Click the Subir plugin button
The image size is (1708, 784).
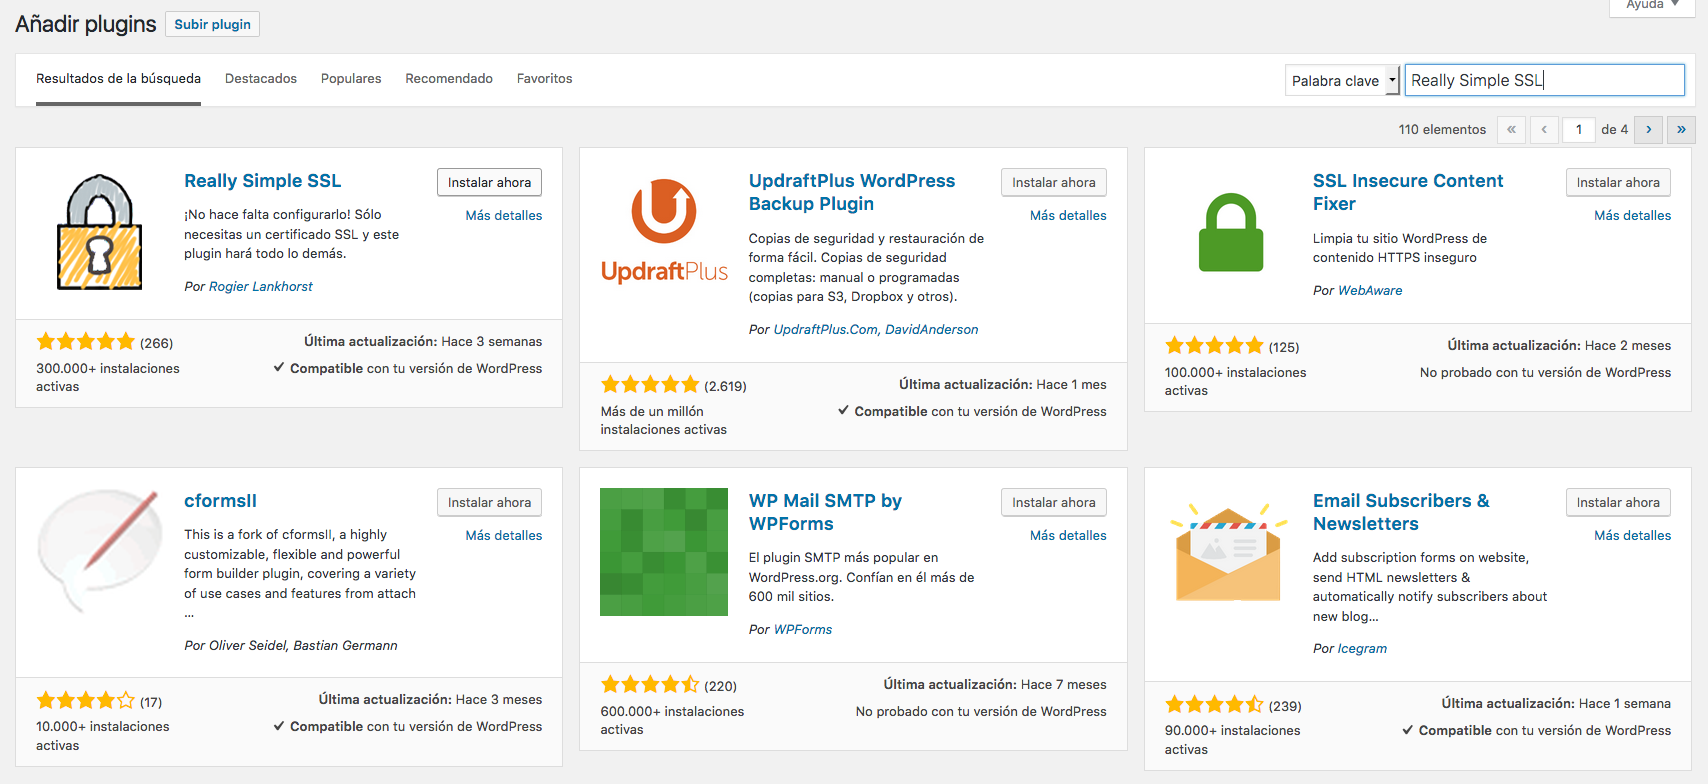212,24
